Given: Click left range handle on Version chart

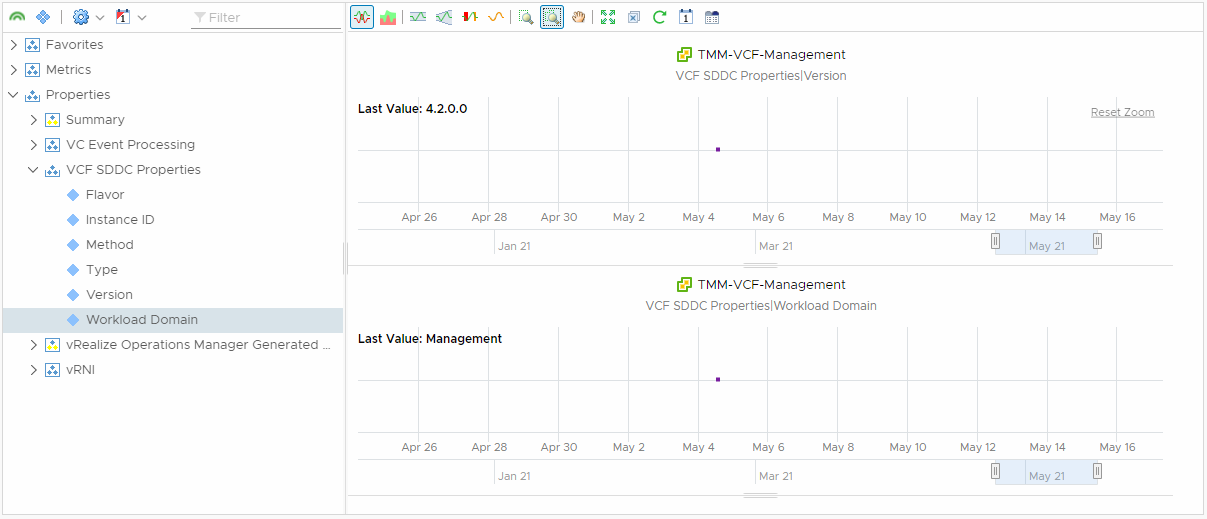Looking at the screenshot, I should coord(995,241).
